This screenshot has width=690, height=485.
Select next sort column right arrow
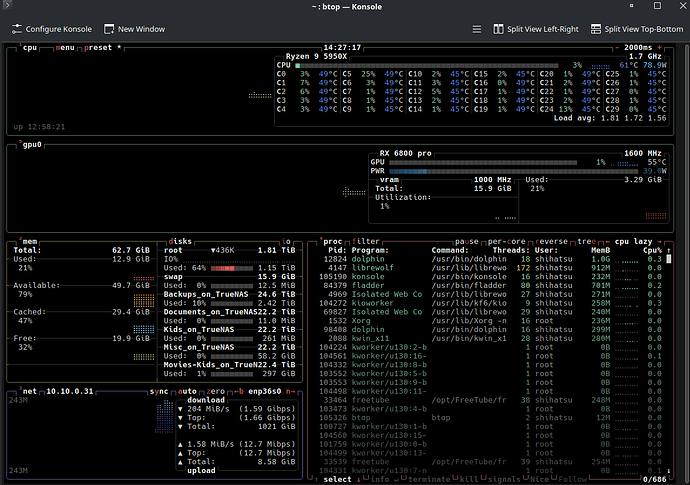(x=659, y=241)
